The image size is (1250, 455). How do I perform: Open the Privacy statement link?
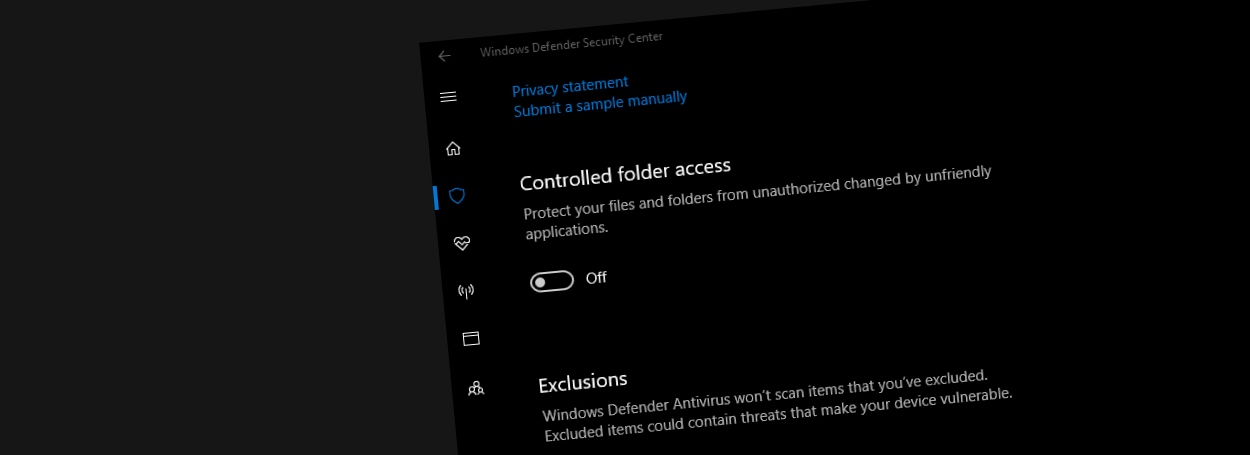coord(570,86)
